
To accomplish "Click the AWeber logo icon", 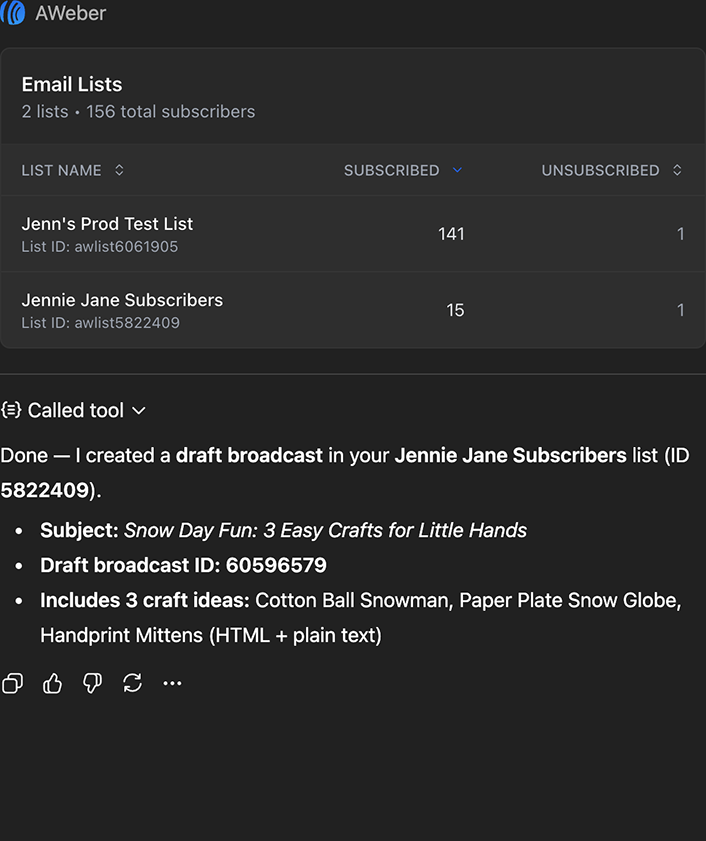I will click(13, 14).
